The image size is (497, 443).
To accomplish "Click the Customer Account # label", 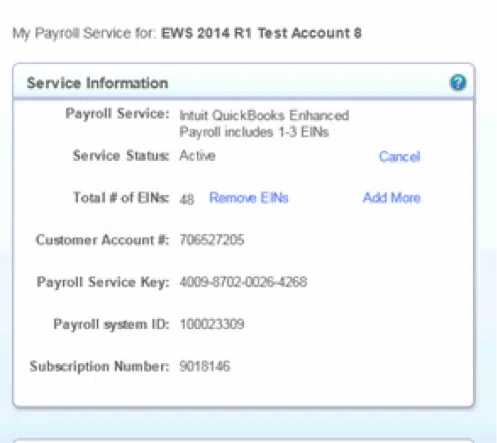I will [102, 240].
